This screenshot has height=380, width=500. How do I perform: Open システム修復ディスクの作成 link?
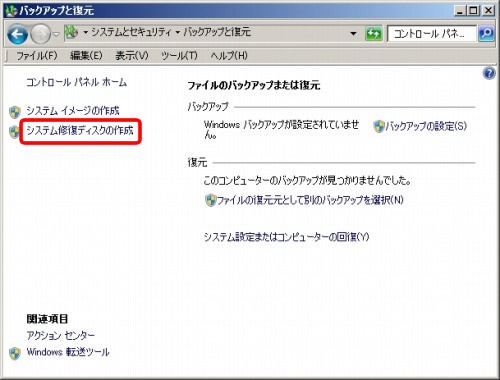coord(80,130)
